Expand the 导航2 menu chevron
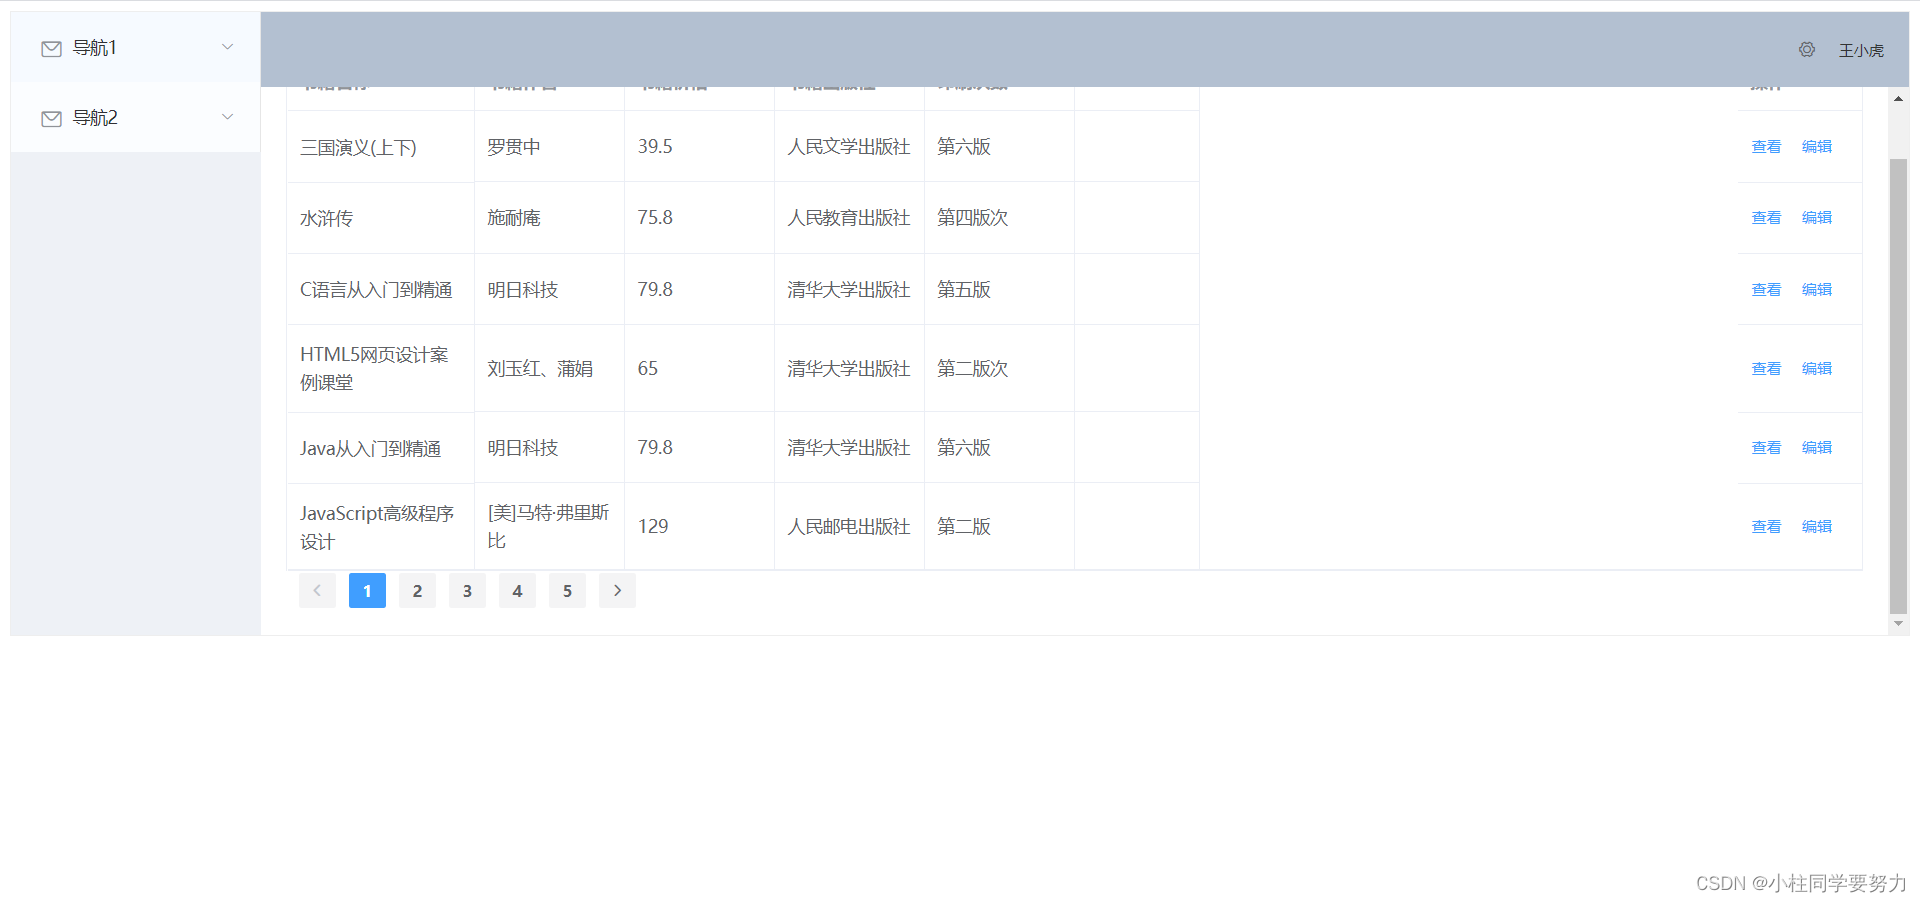The height and width of the screenshot is (902, 1920). pos(227,117)
